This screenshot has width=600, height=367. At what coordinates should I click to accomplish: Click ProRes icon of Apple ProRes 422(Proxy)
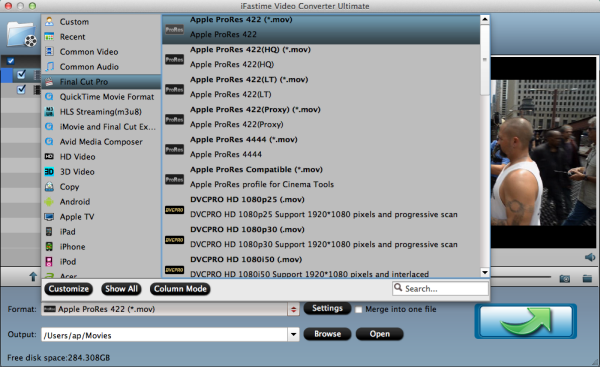pos(174,119)
